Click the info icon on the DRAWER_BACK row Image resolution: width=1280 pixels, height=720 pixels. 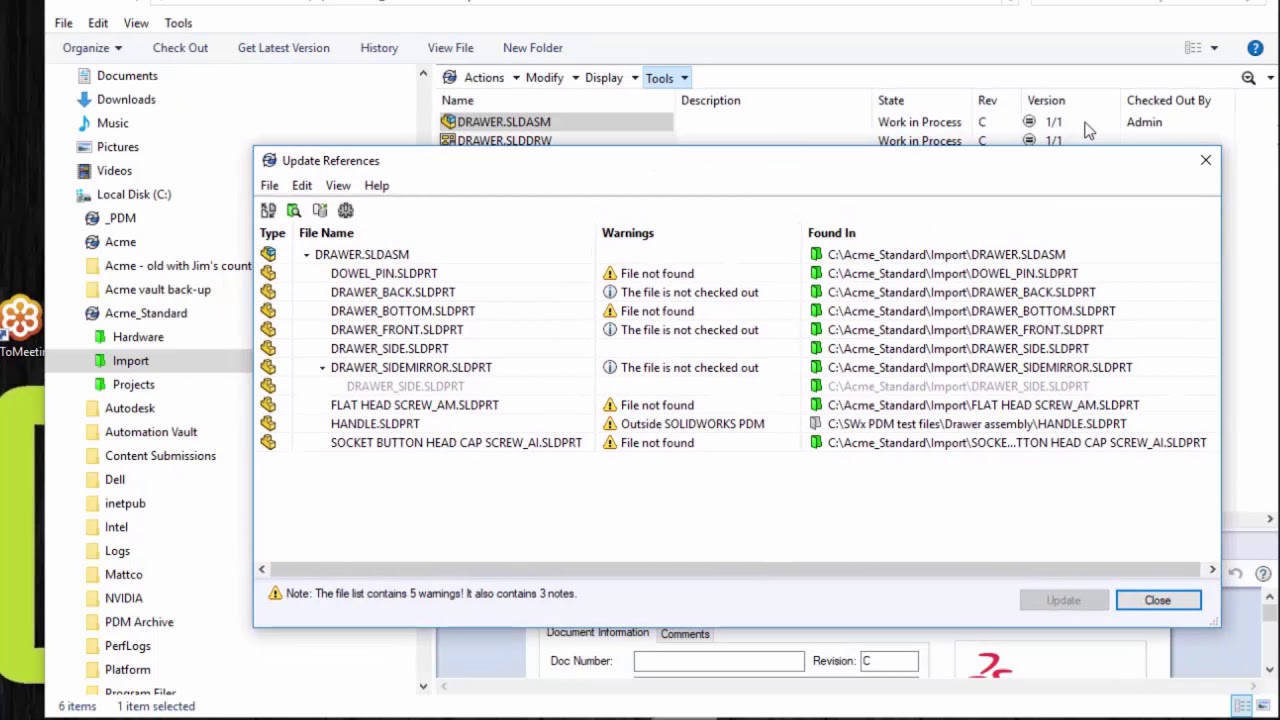[x=610, y=292]
